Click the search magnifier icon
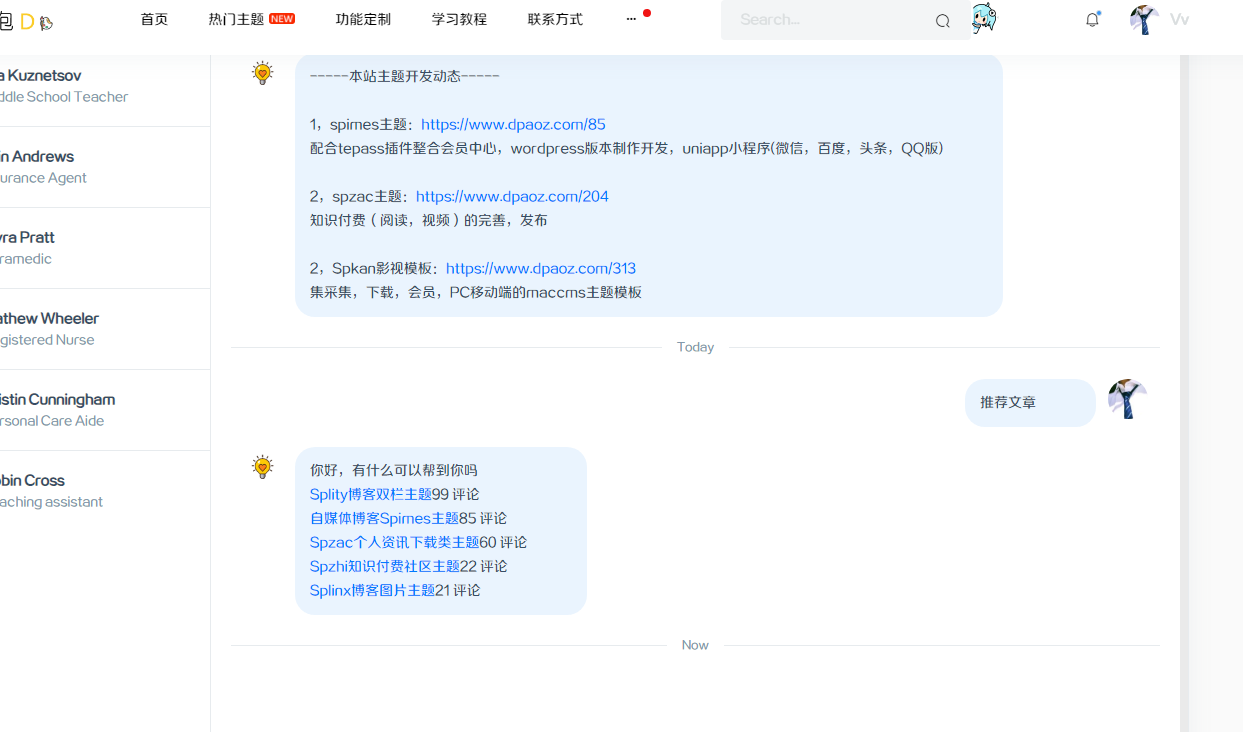This screenshot has width=1243, height=732. pos(942,20)
